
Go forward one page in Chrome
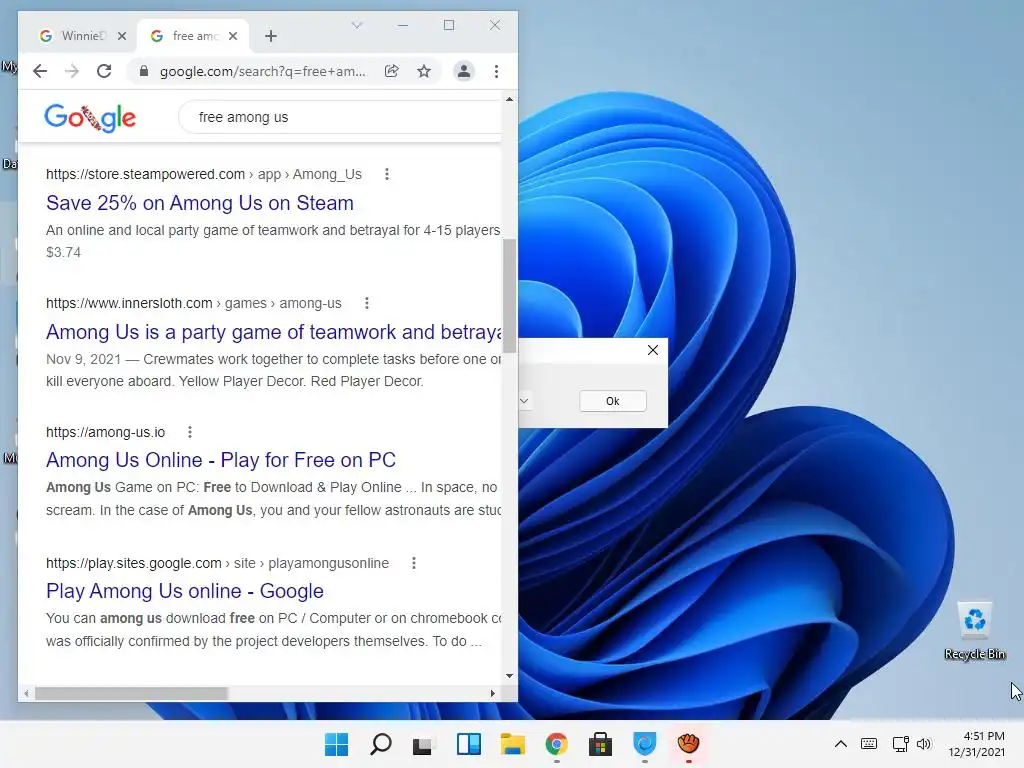point(72,71)
